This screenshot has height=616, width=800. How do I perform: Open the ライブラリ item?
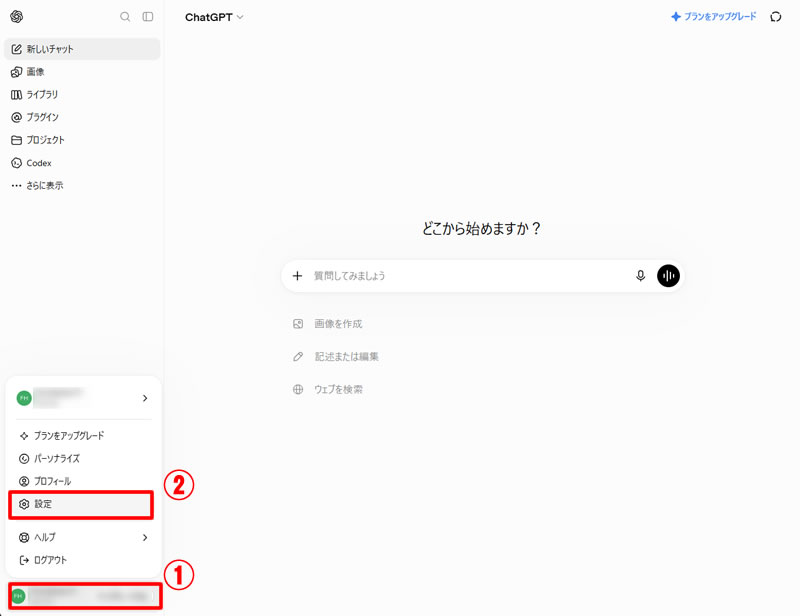pos(82,94)
